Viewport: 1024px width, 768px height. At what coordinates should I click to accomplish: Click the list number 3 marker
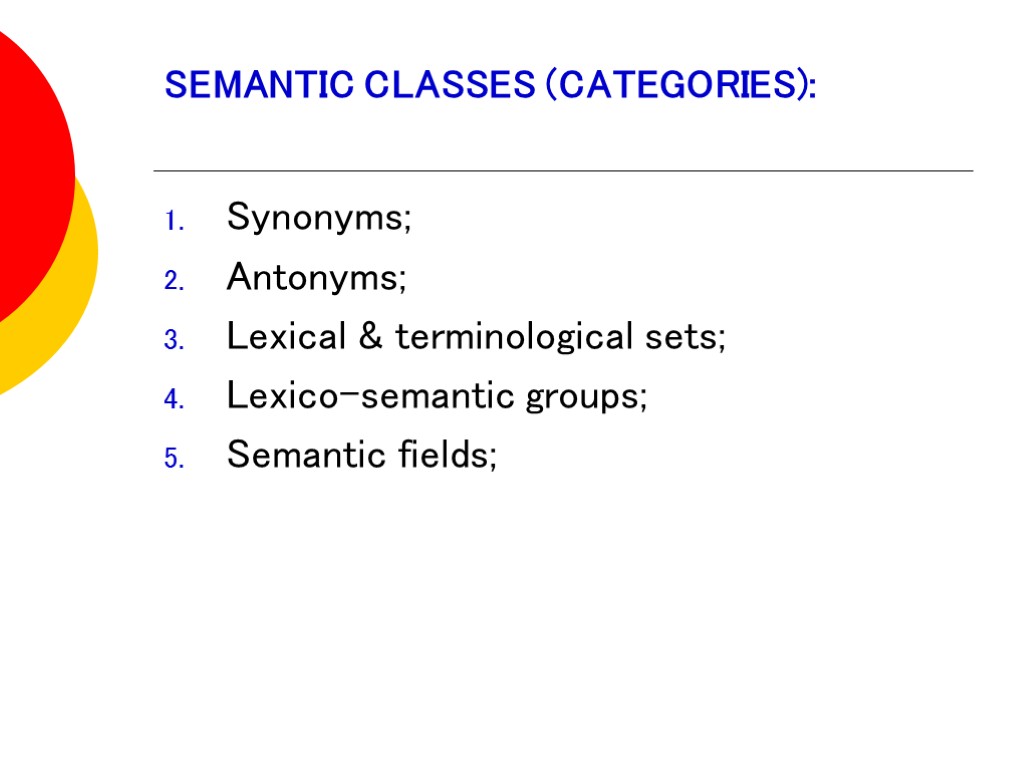[171, 341]
